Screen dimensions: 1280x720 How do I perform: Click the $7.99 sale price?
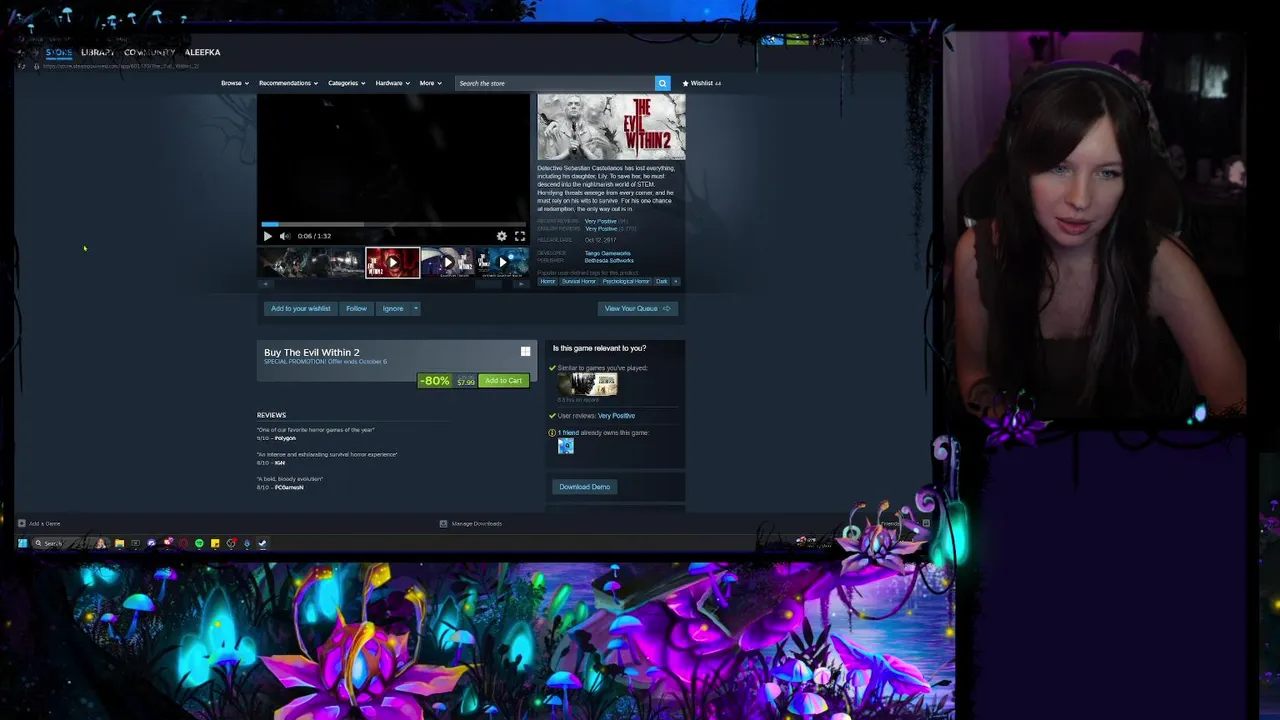click(466, 382)
